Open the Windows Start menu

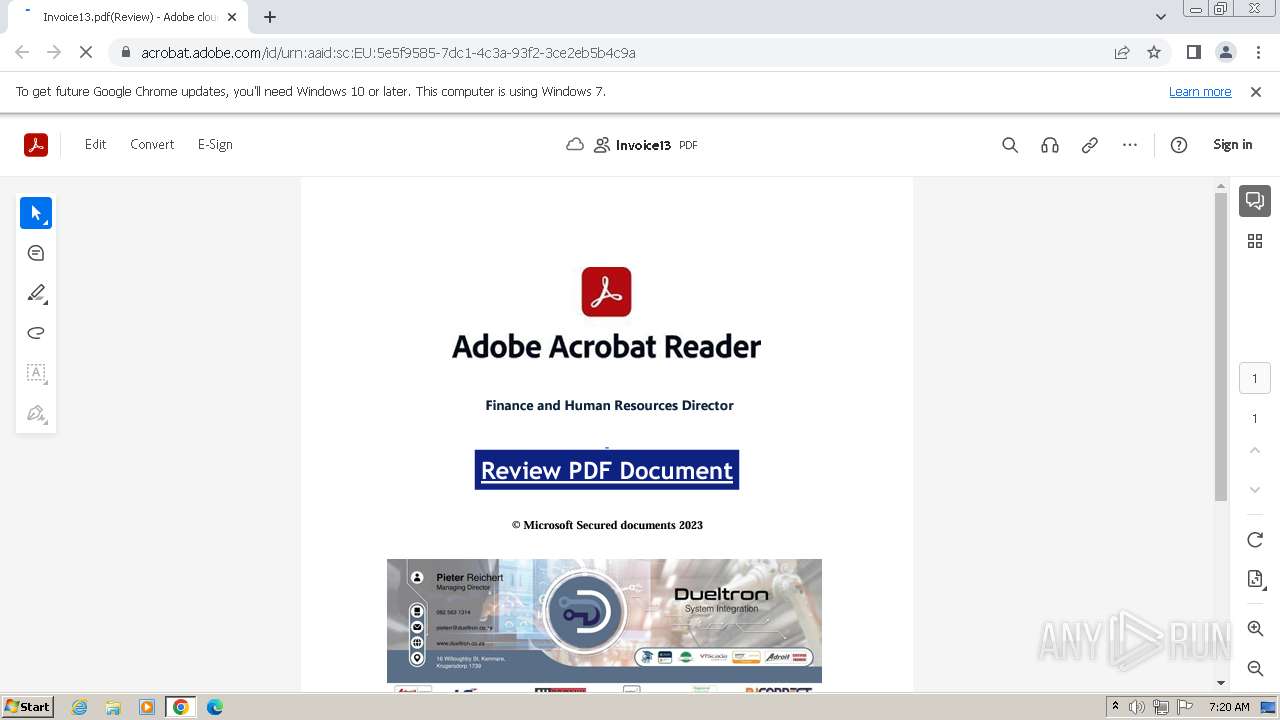28,707
